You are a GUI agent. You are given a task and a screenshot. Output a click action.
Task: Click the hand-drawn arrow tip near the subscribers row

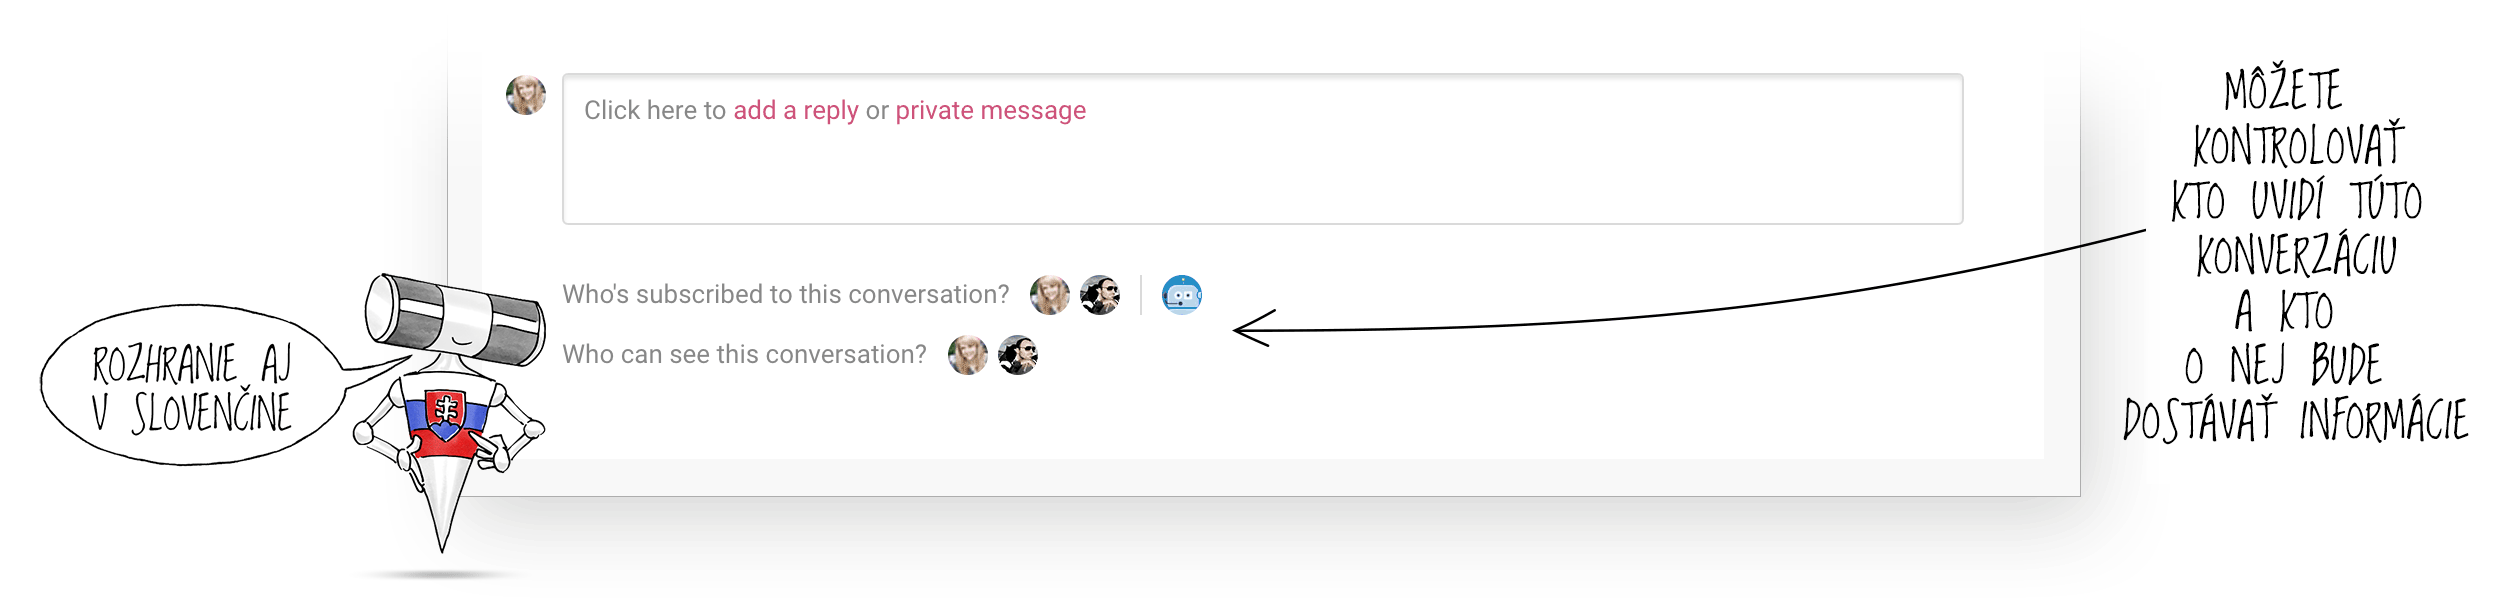1252,329
